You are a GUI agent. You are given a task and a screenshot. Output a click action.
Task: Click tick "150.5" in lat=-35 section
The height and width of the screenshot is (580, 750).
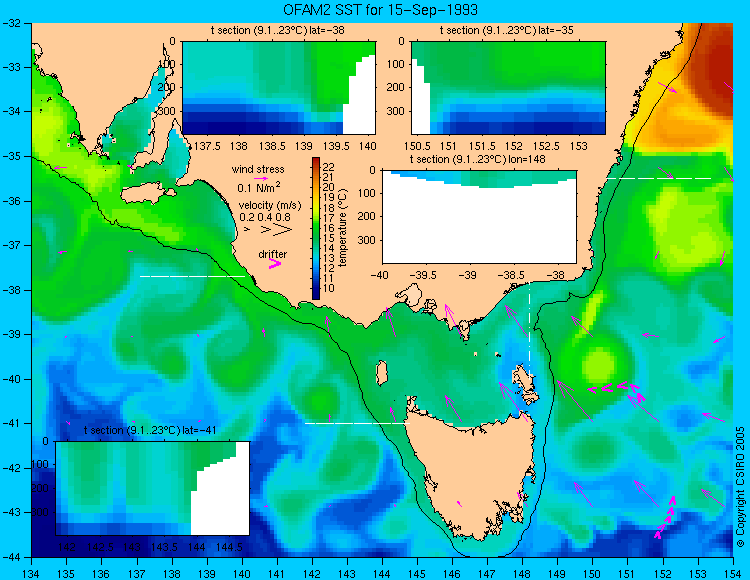coord(418,146)
